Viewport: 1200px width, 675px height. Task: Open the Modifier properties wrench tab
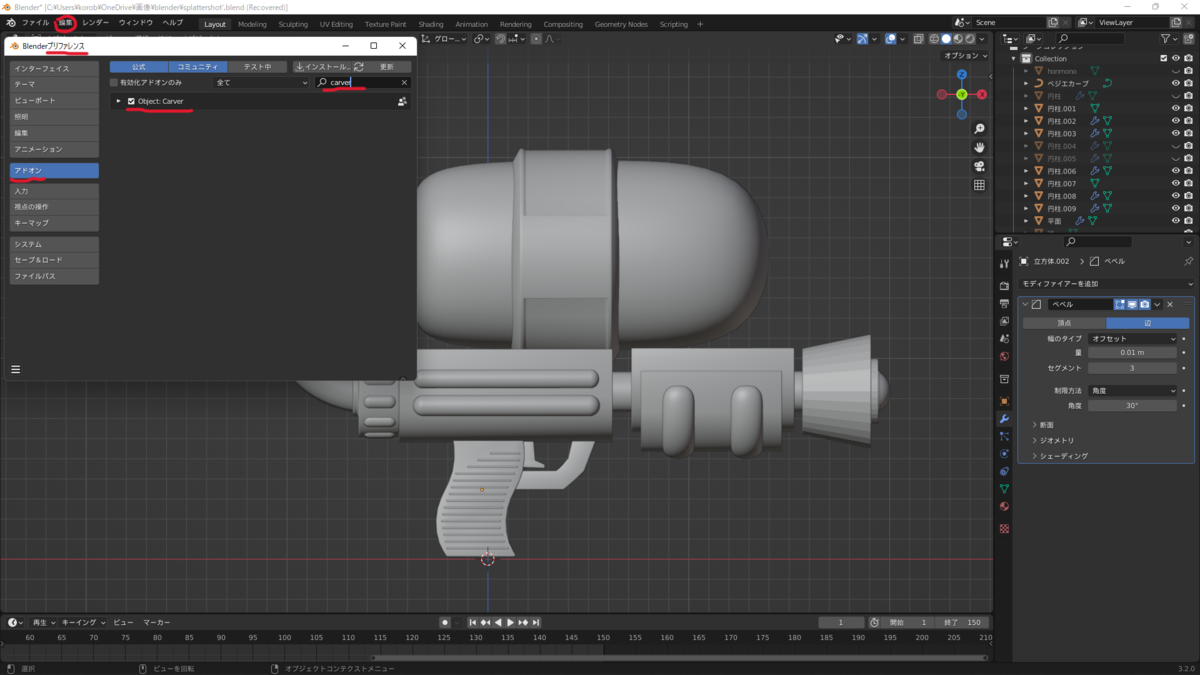(x=1004, y=419)
